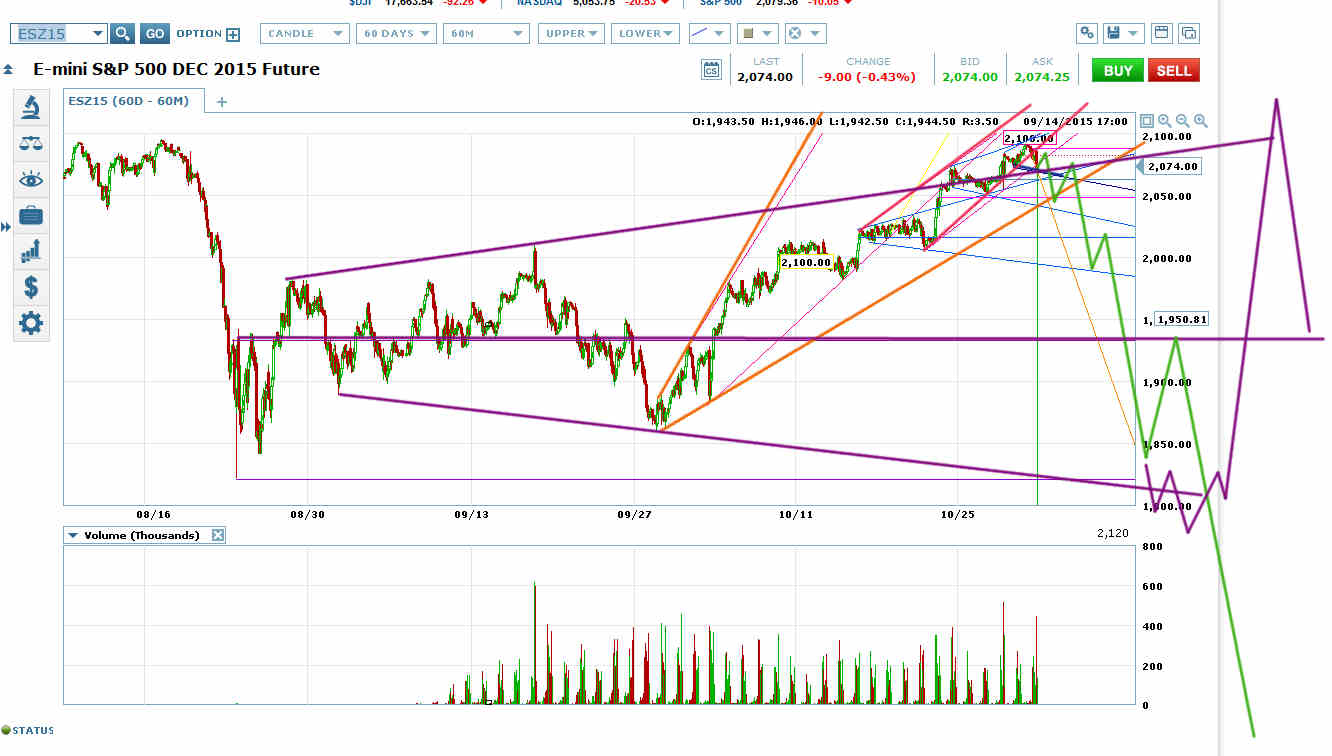The height and width of the screenshot is (756, 1332).
Task: Expand the ESZ15 symbol dropdown arrow
Action: click(97, 33)
